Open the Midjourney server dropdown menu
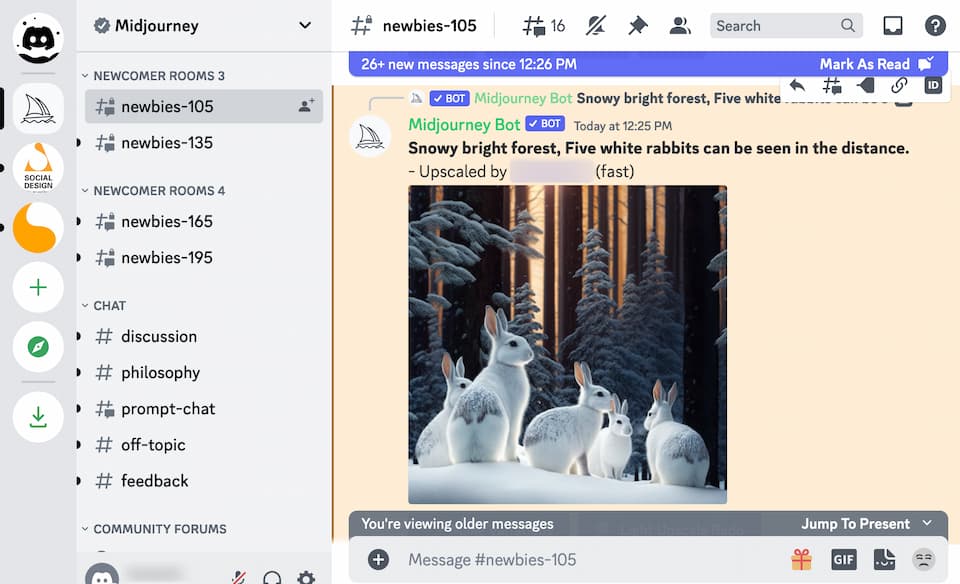 [x=305, y=26]
